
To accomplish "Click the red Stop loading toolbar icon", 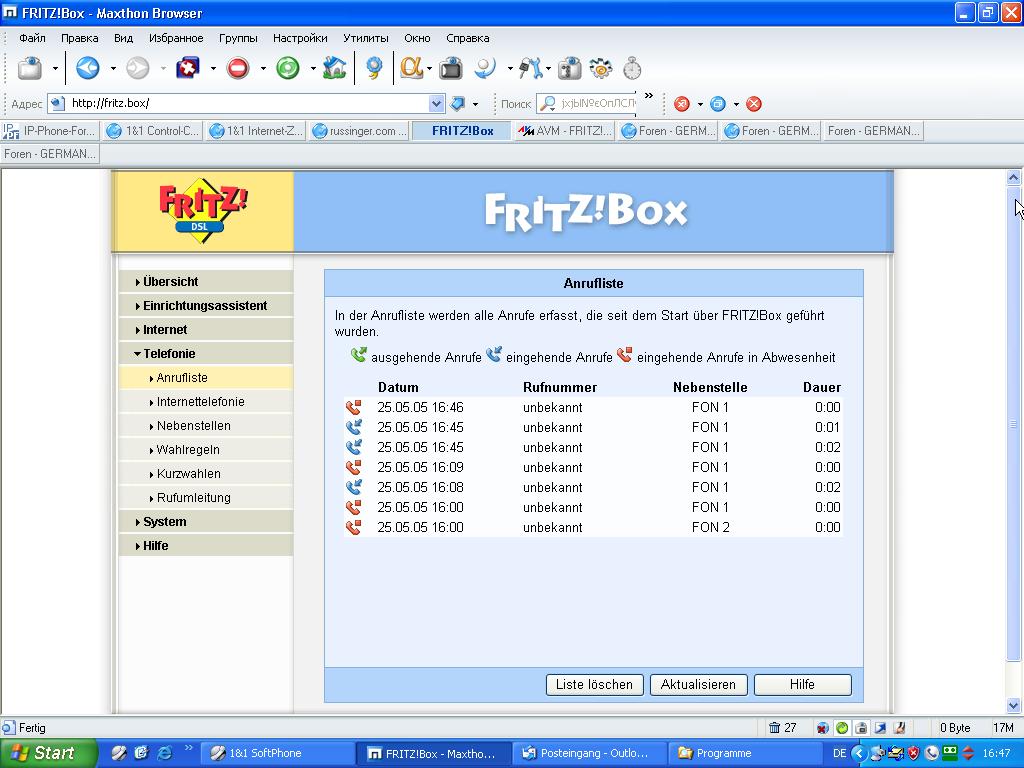I will 238,68.
